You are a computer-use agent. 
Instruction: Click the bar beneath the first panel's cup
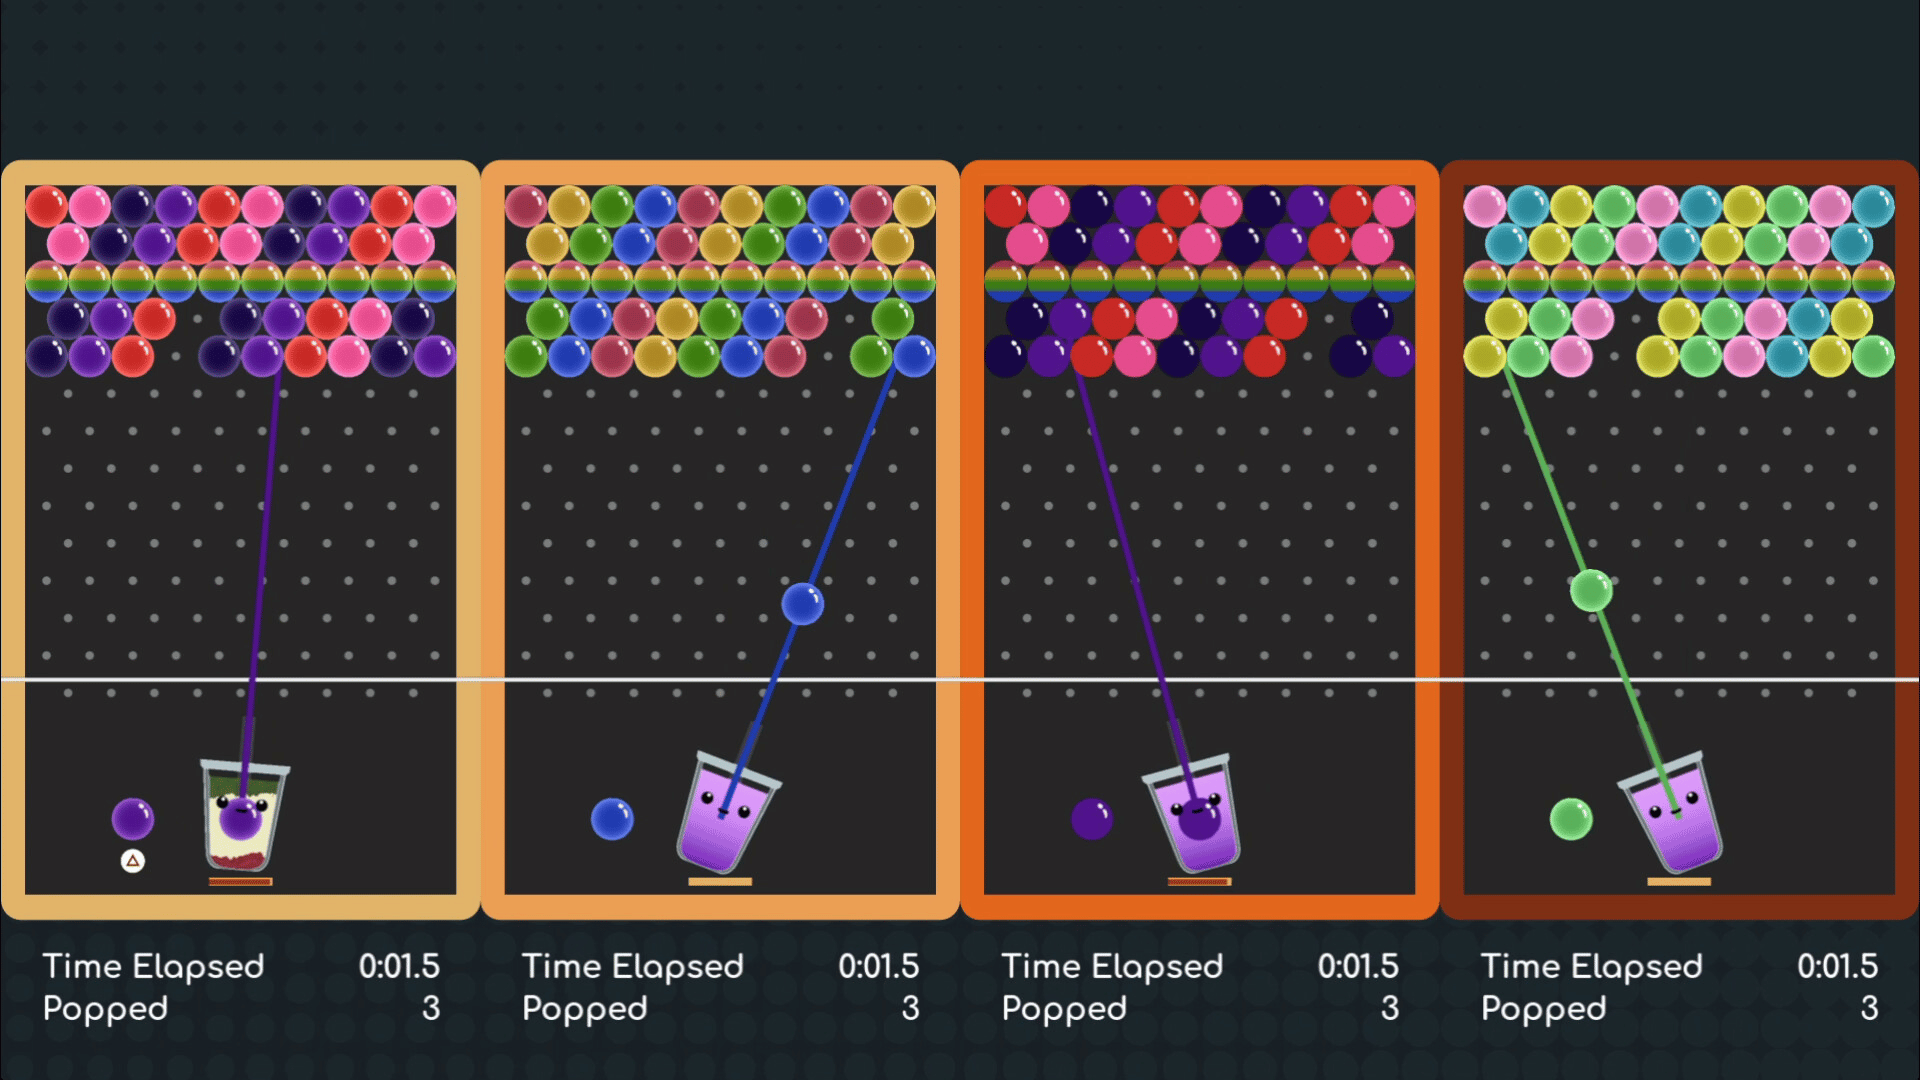click(240, 882)
